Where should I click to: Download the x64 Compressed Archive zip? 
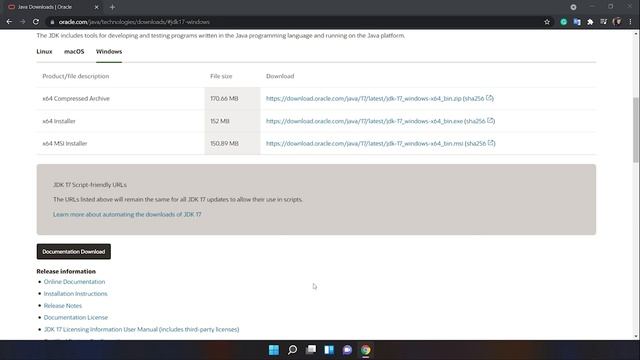(x=364, y=98)
